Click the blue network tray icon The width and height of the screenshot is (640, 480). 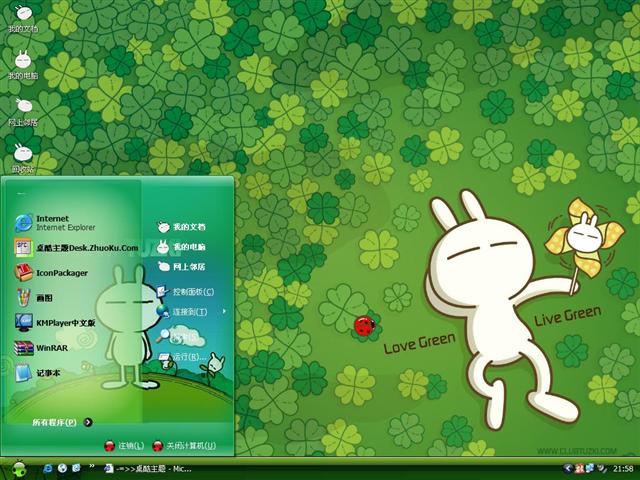click(x=590, y=468)
